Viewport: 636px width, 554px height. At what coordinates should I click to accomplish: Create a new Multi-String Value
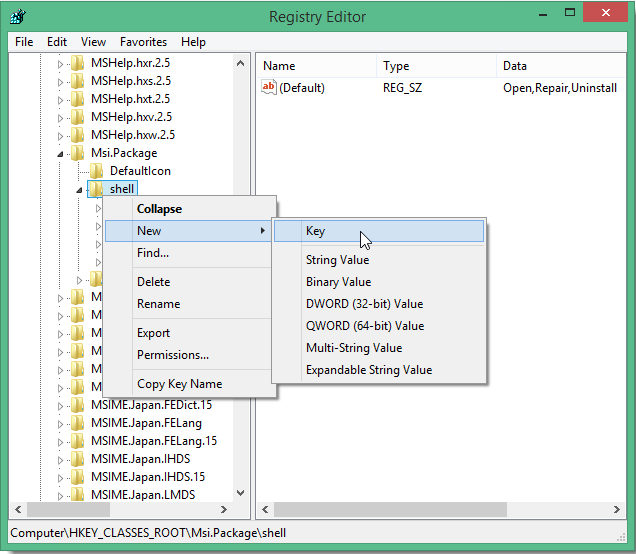pyautogui.click(x=379, y=348)
